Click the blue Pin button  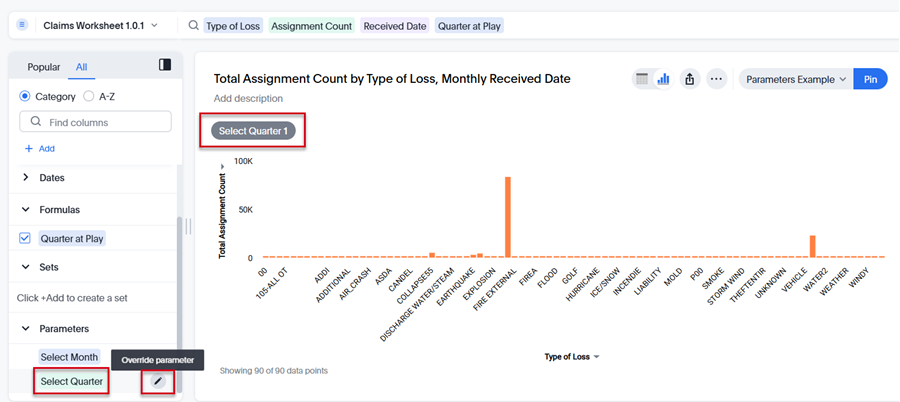(870, 79)
